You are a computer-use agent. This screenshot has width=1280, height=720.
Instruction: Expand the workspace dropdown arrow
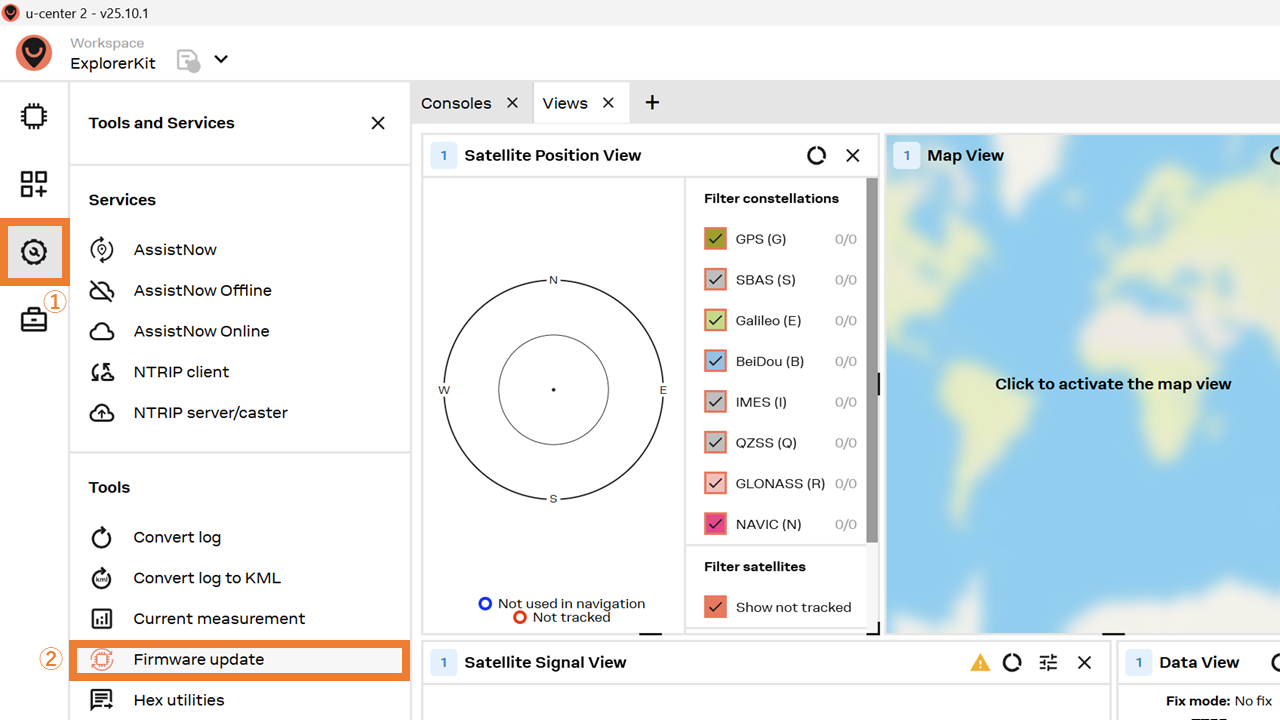[x=221, y=59]
